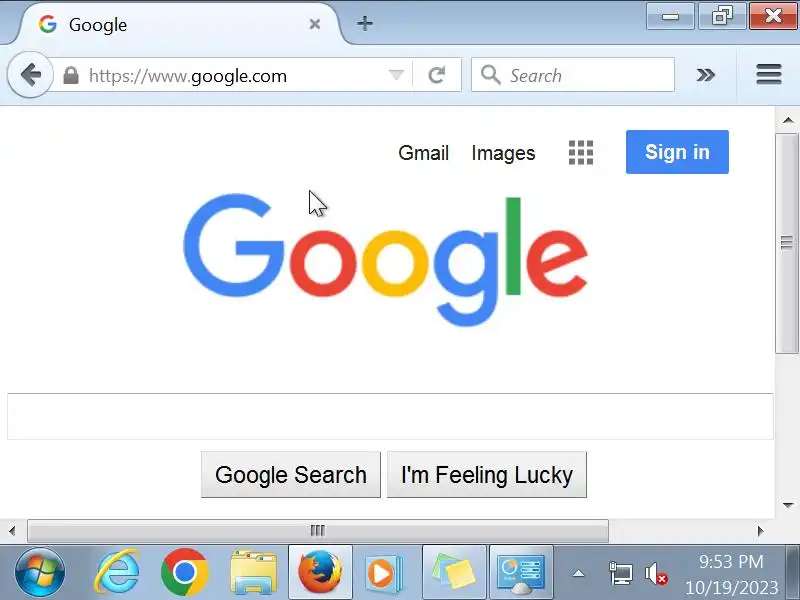Click the Firefox back arrow button
The height and width of the screenshot is (600, 800).
31,75
